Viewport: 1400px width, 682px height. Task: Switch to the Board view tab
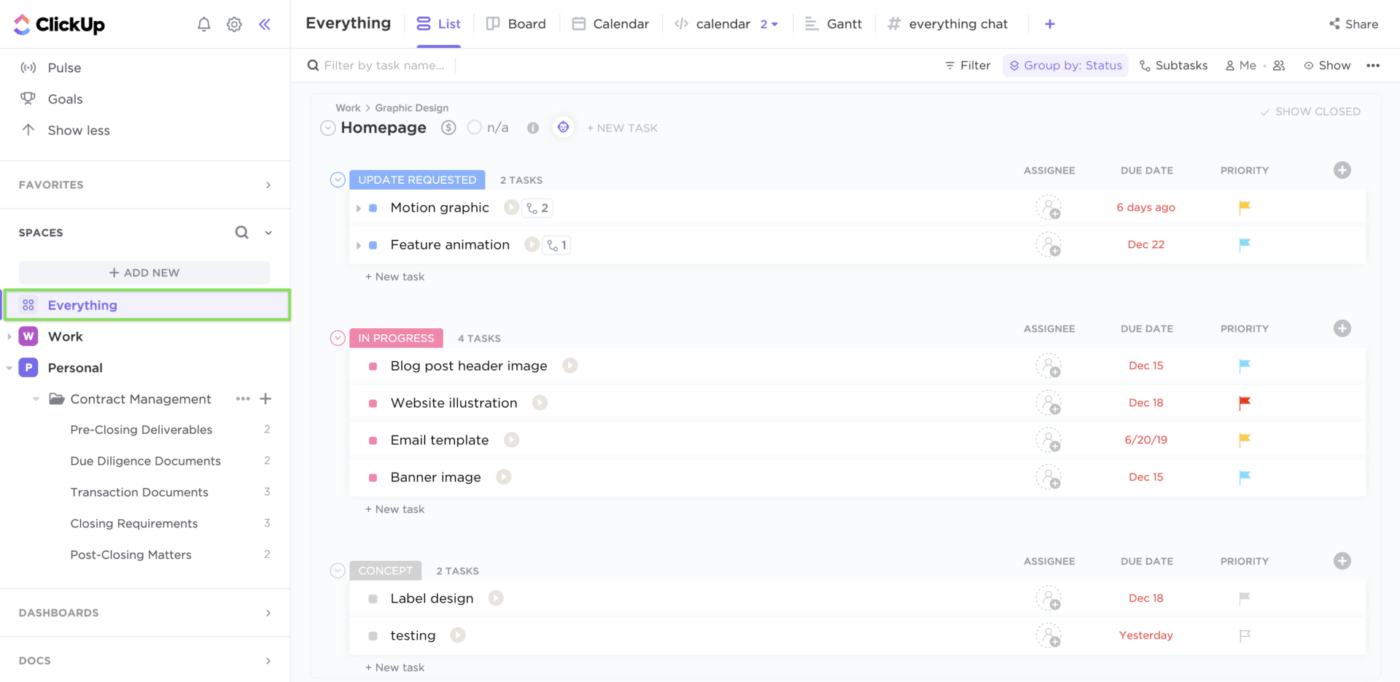coord(516,23)
